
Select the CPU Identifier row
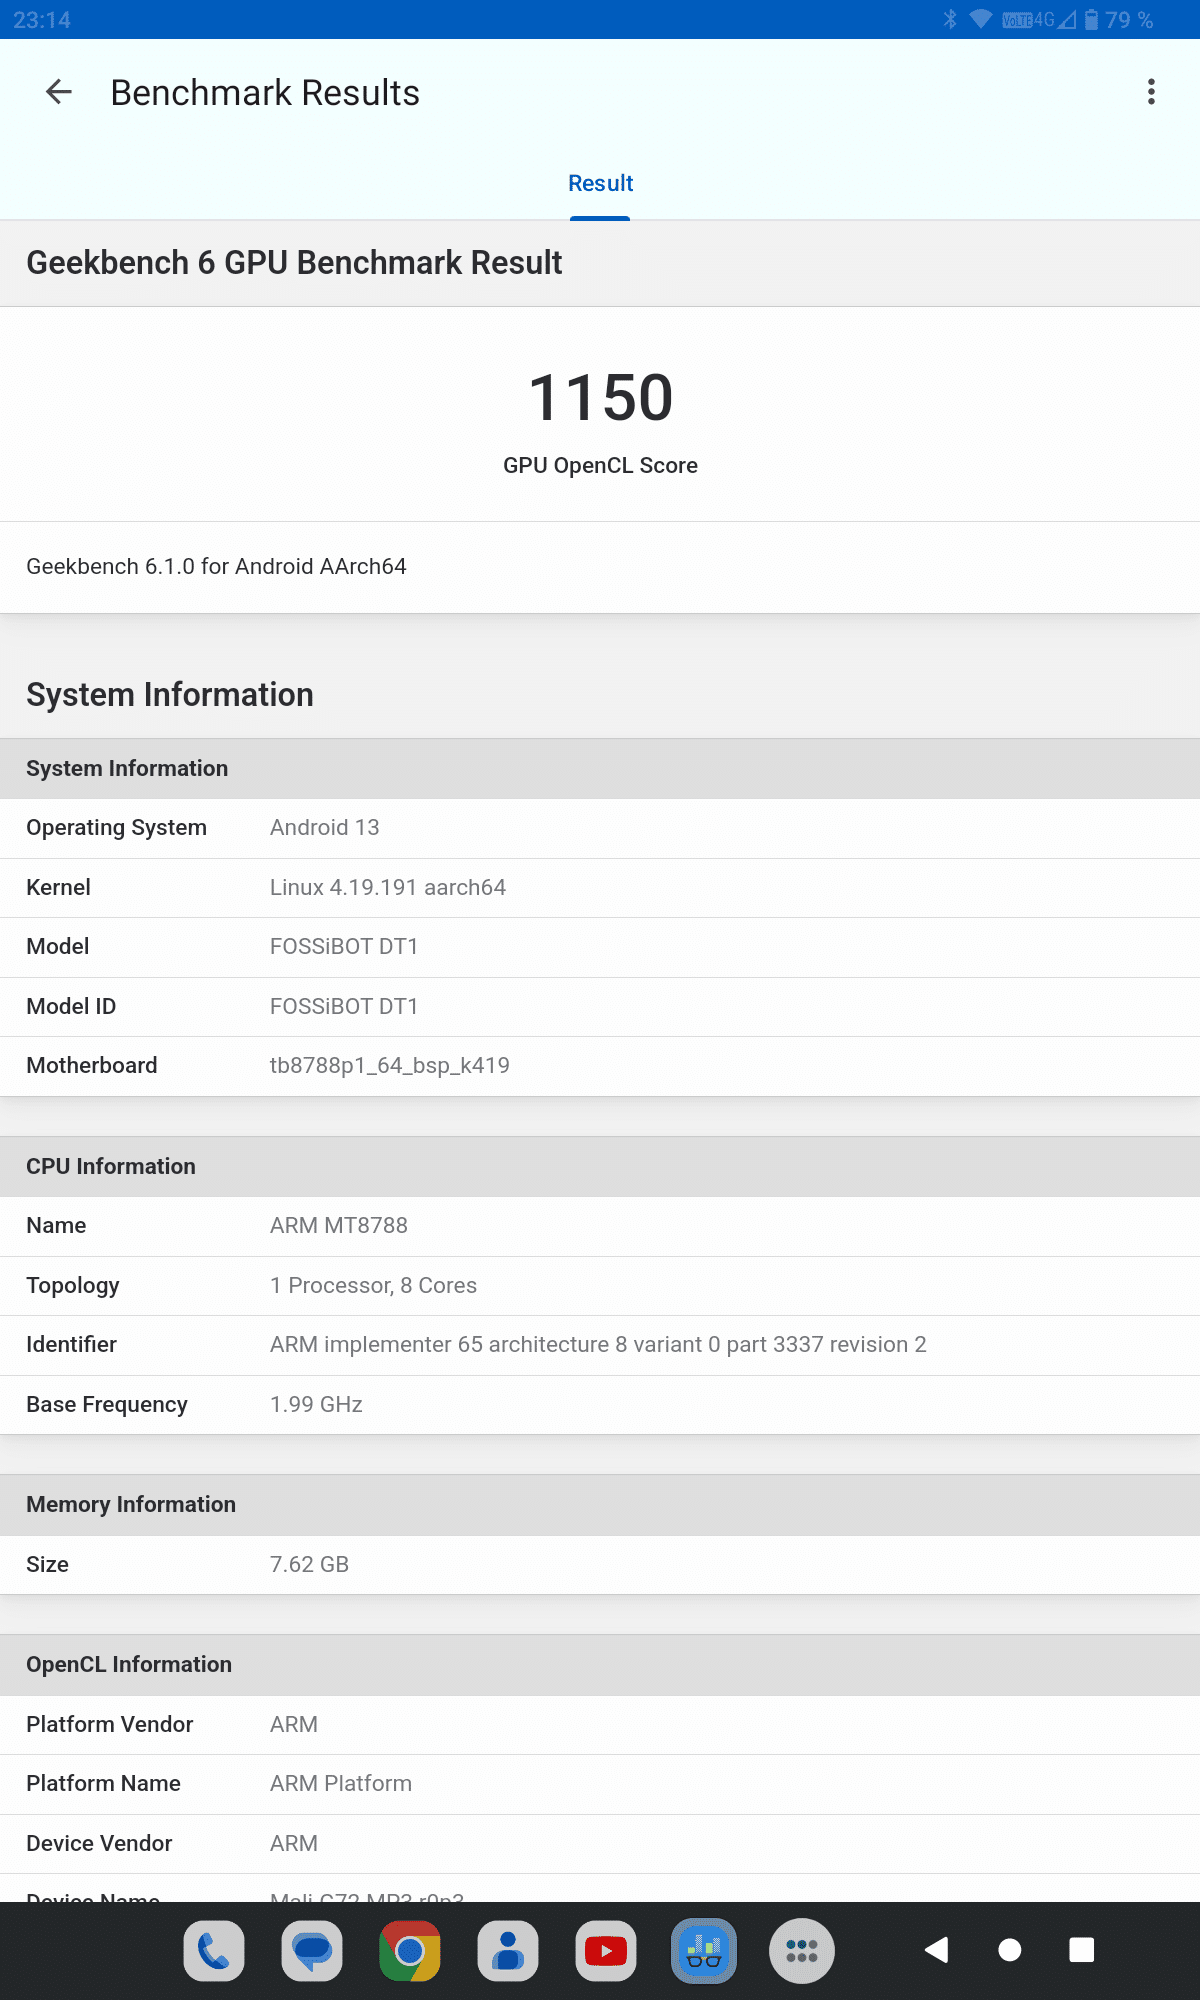600,1345
